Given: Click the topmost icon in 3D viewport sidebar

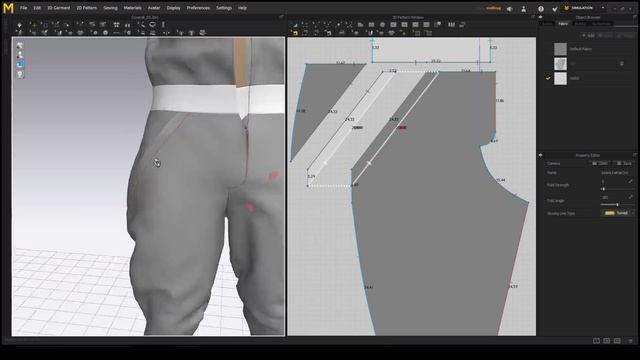Looking at the screenshot, I should pyautogui.click(x=20, y=46).
